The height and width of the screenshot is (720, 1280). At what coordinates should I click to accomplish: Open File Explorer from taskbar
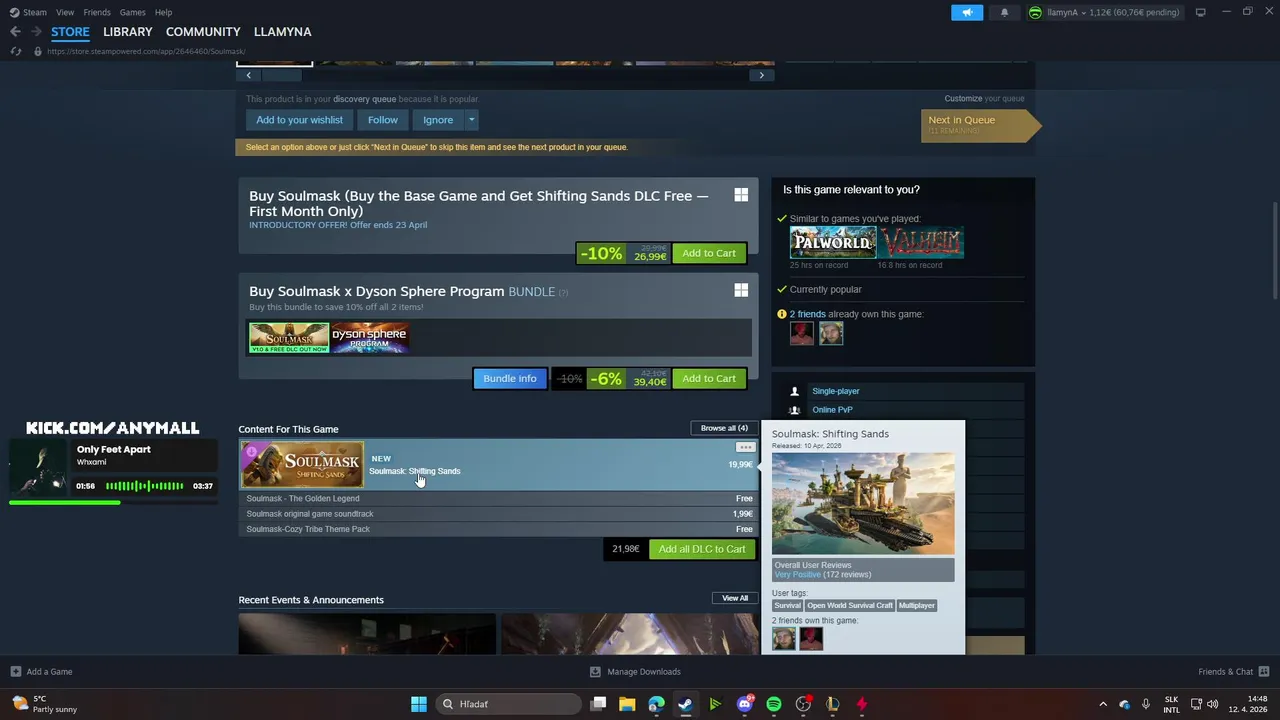[x=627, y=704]
